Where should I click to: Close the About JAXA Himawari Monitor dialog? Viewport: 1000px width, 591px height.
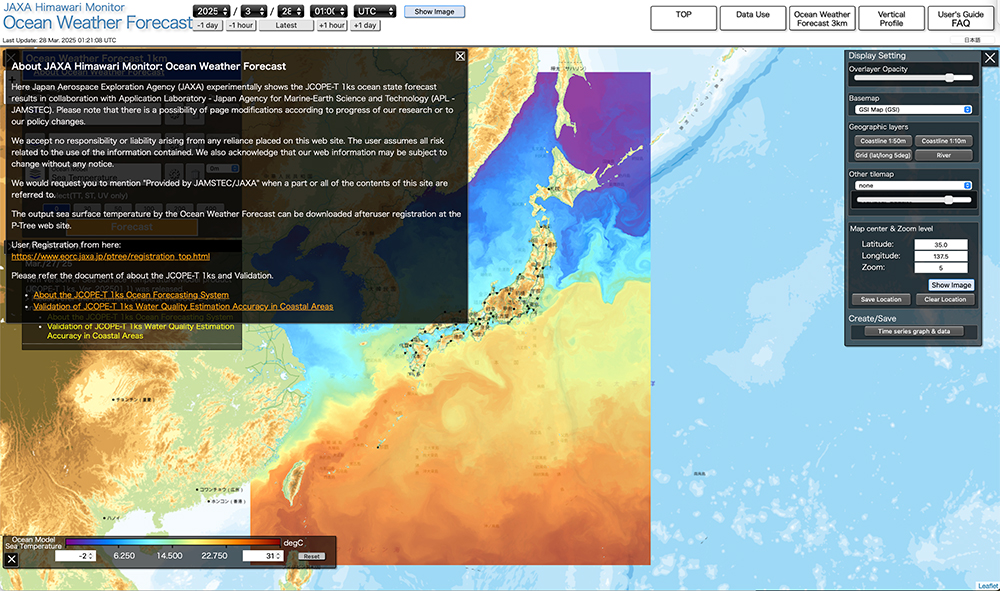coord(460,56)
